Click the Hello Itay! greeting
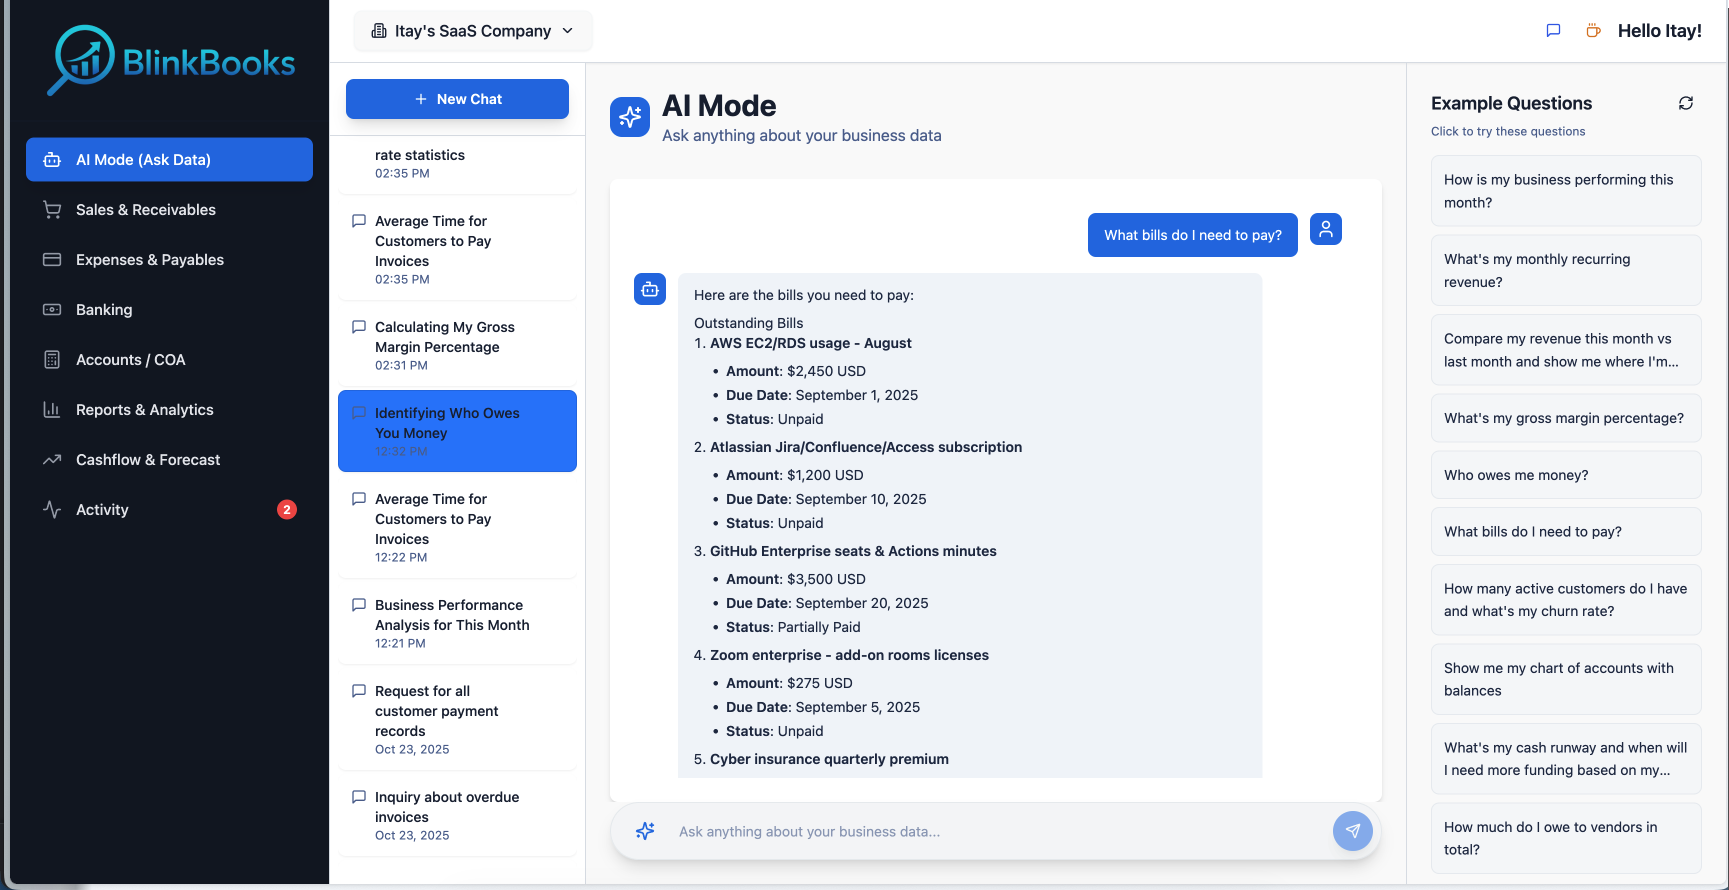 pyautogui.click(x=1660, y=31)
